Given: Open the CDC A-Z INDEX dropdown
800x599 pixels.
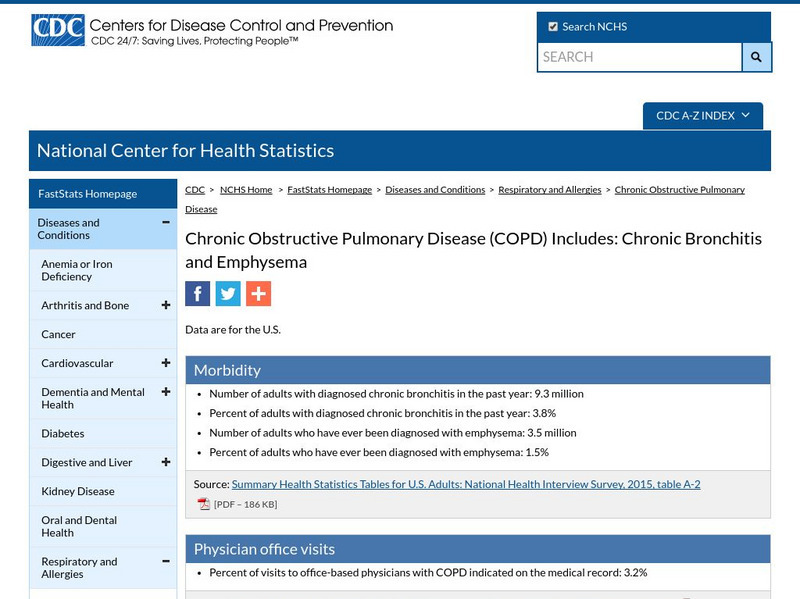Looking at the screenshot, I should click(x=700, y=115).
